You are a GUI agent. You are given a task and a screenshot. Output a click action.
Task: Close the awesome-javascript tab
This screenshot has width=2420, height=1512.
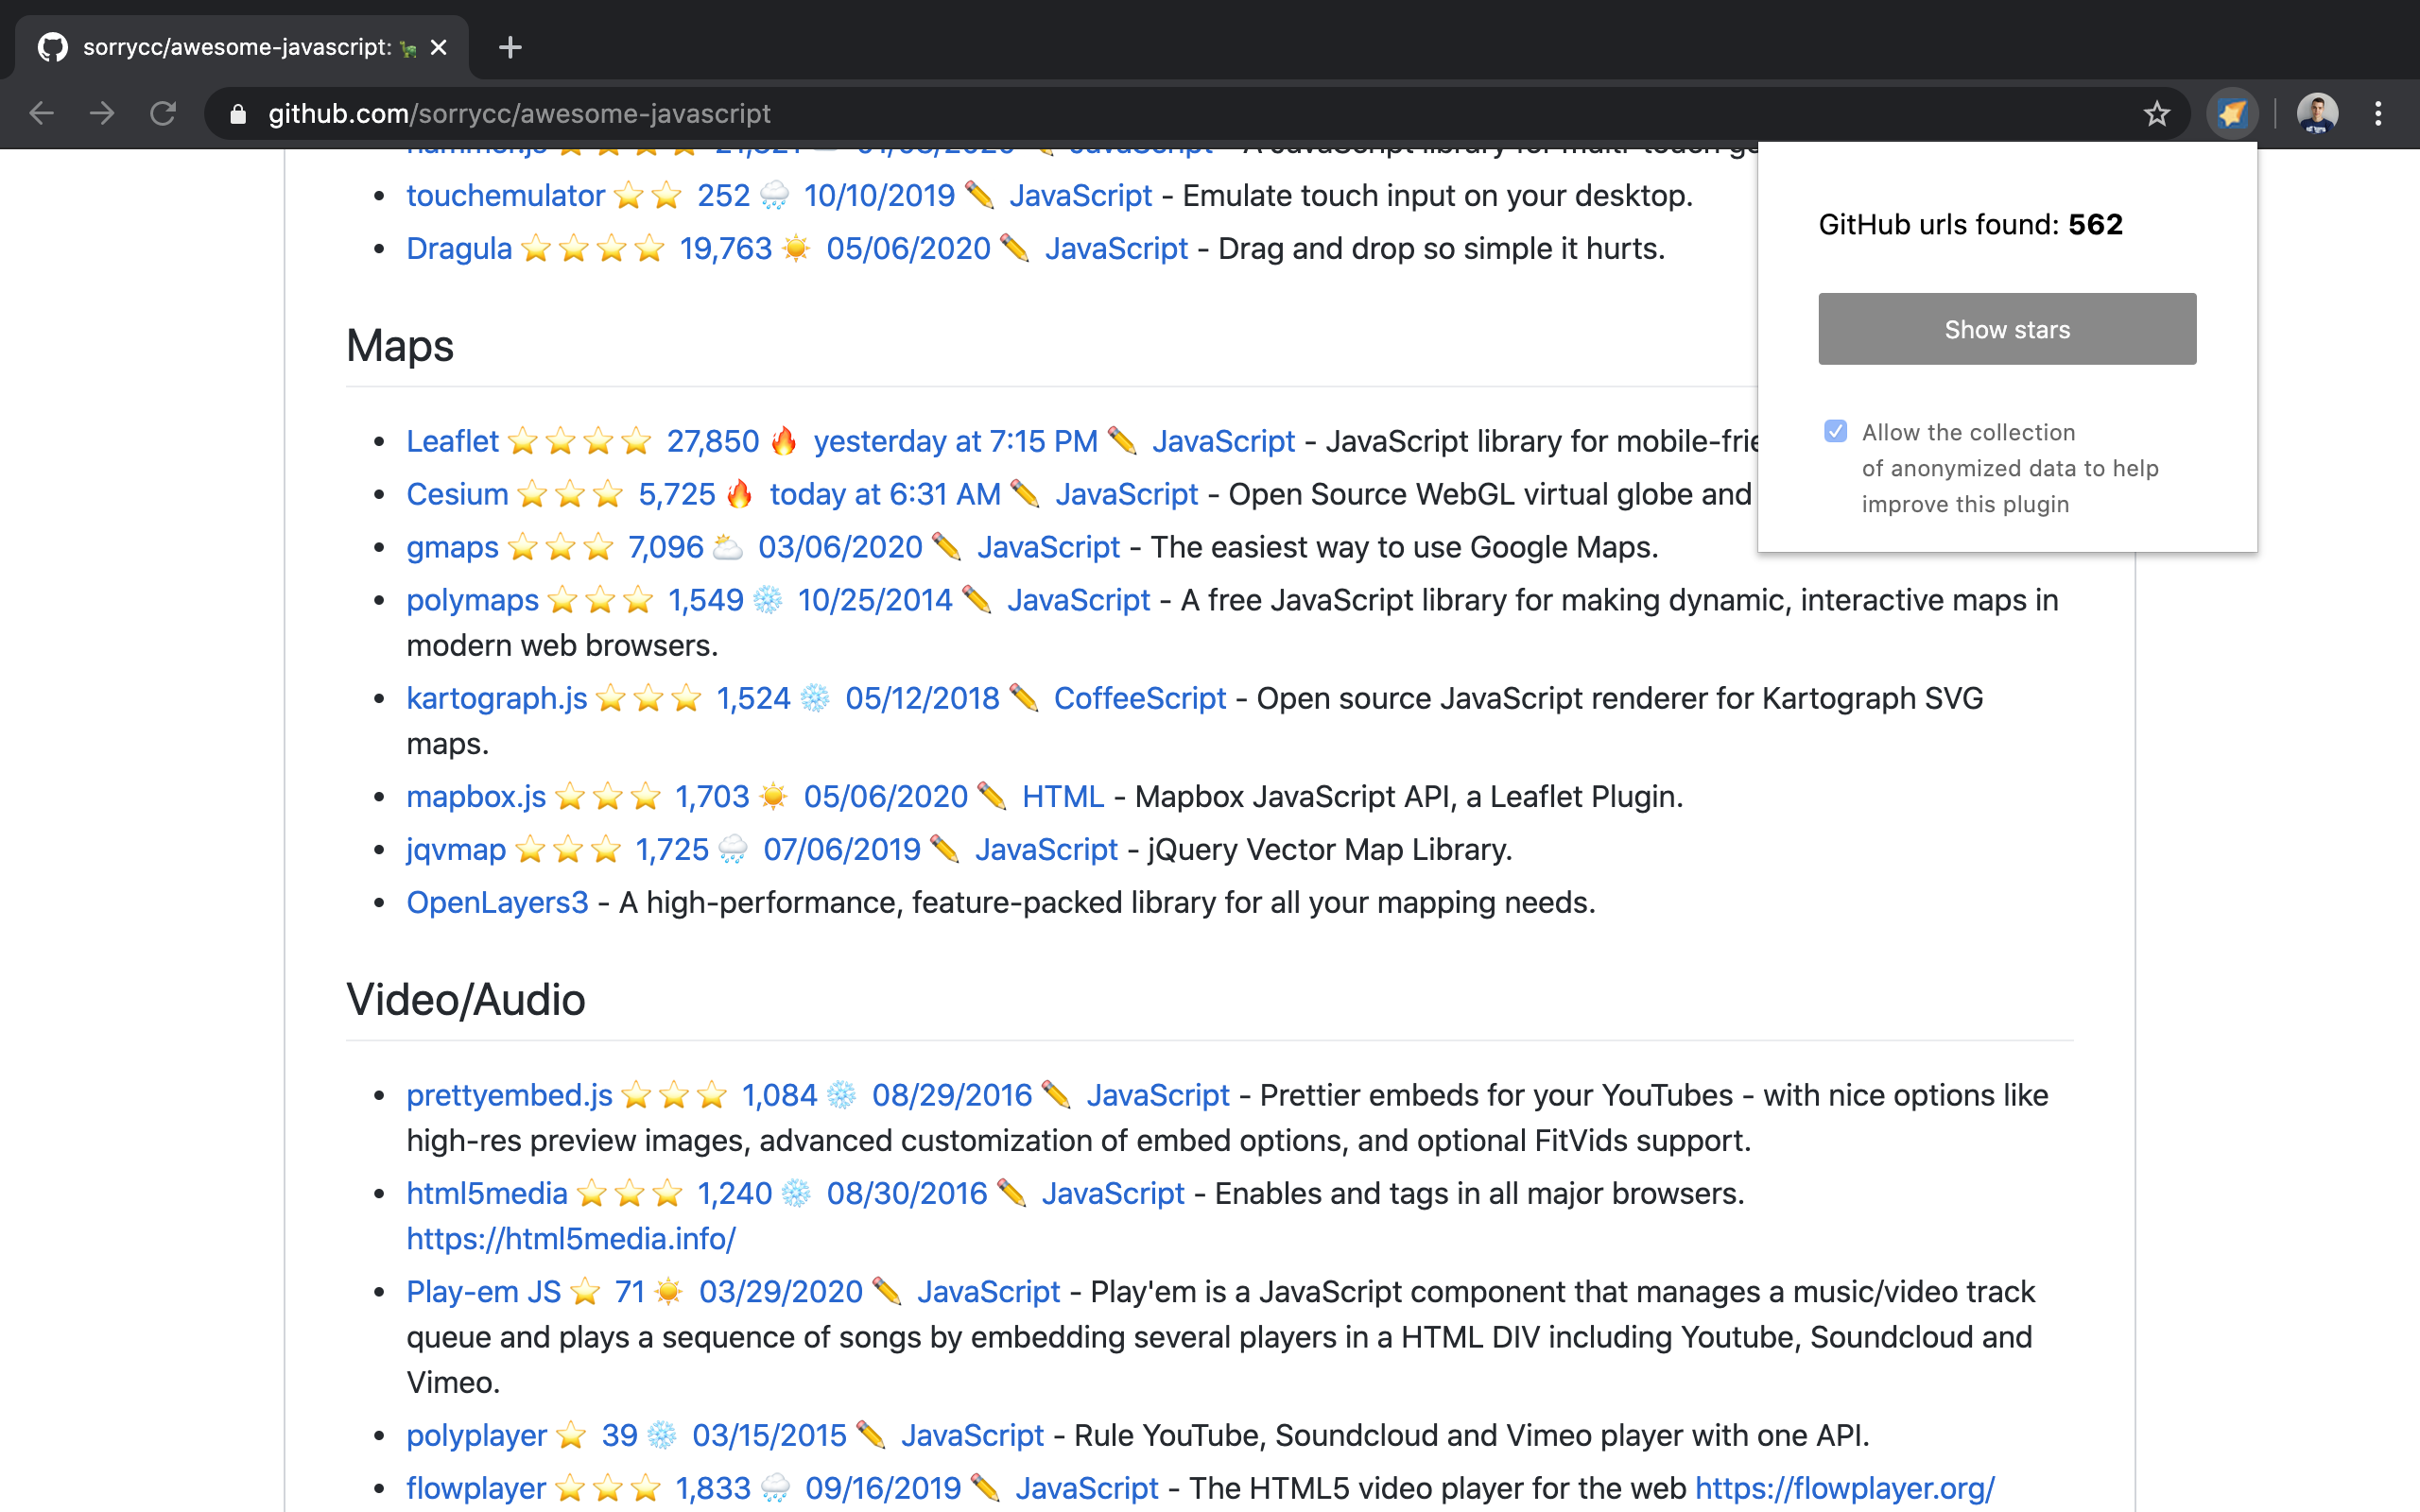[438, 47]
